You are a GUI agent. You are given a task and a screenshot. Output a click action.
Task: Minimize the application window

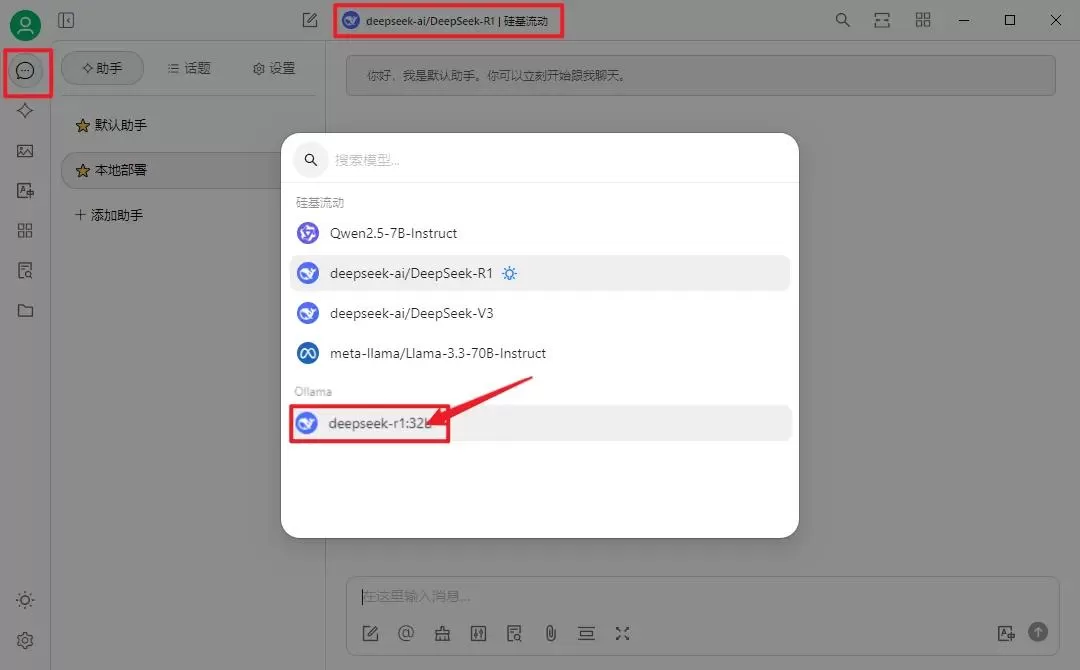pyautogui.click(x=964, y=21)
